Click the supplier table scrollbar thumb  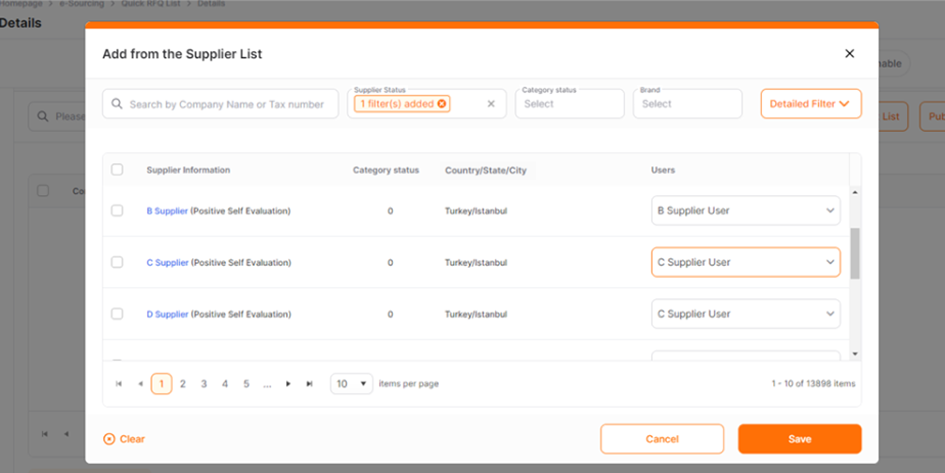click(x=855, y=254)
